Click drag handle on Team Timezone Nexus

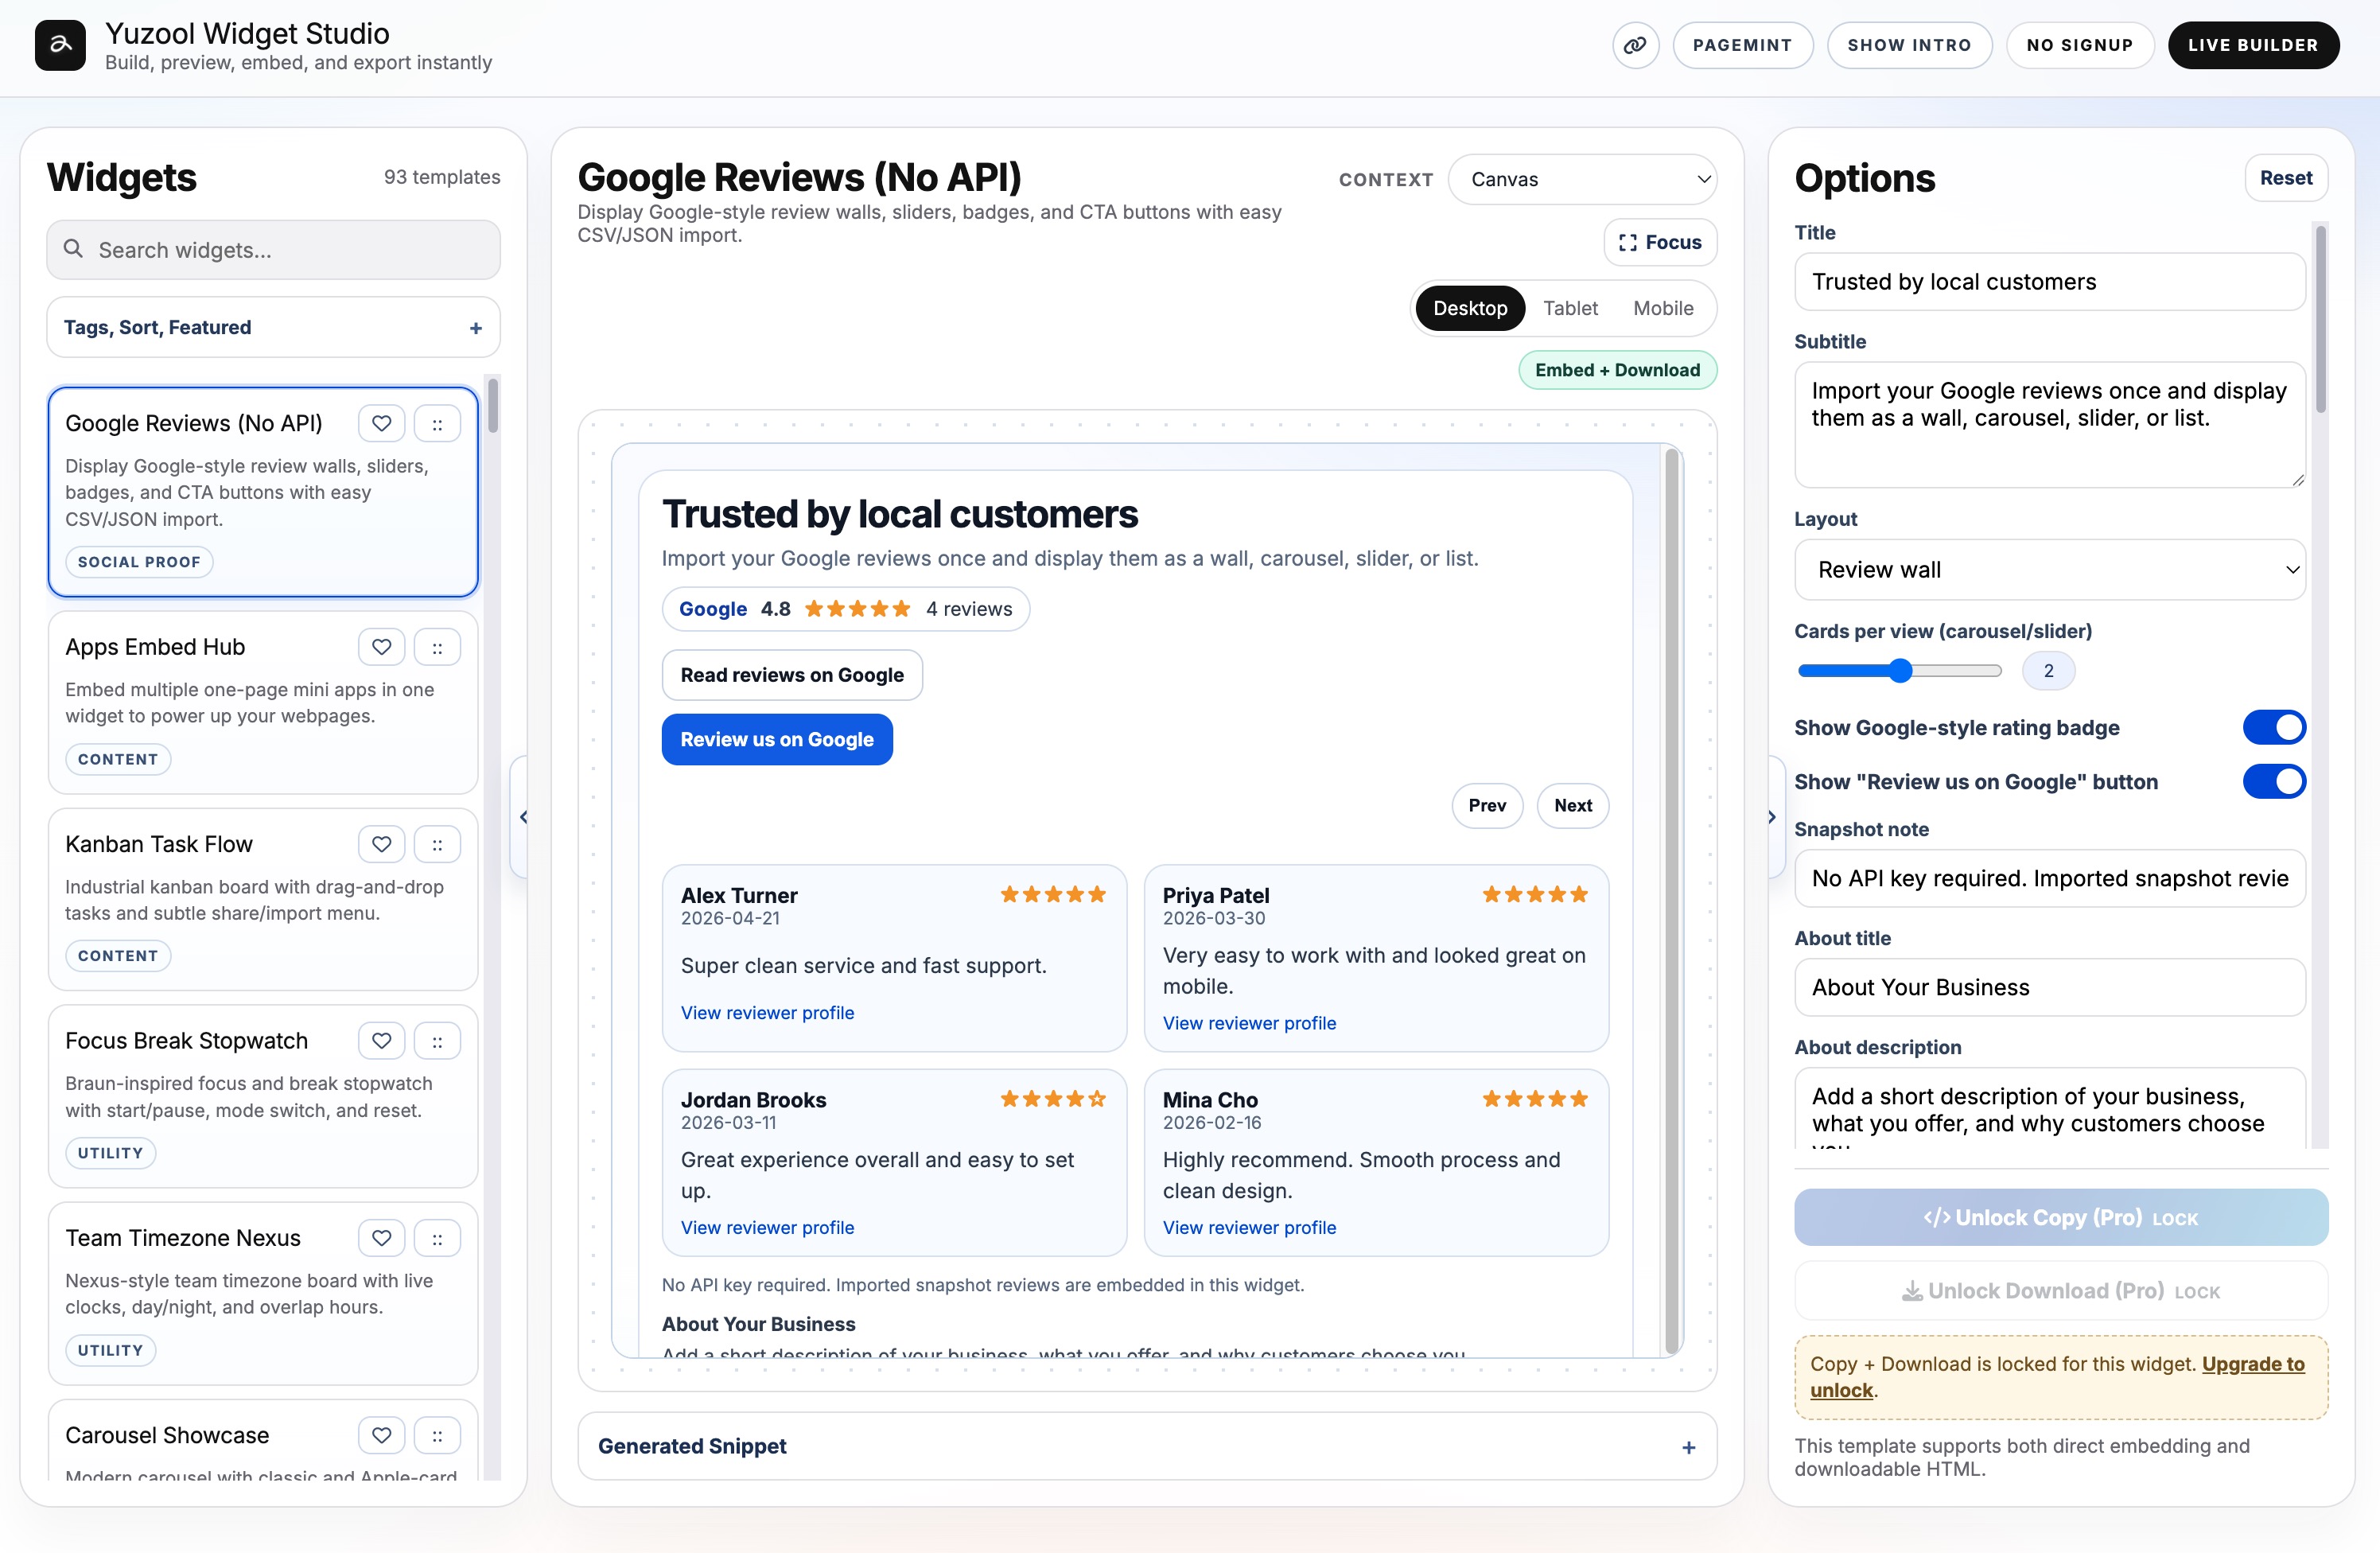tap(437, 1238)
